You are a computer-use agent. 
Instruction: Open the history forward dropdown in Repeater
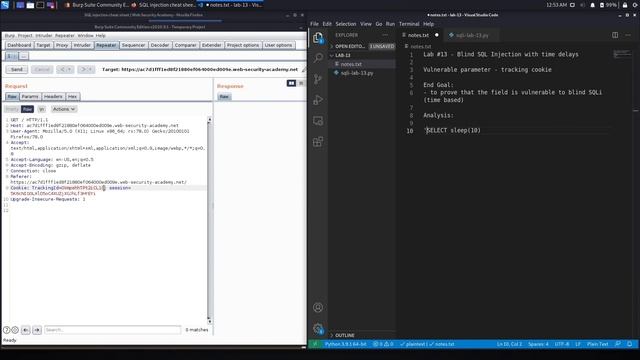[86, 69]
